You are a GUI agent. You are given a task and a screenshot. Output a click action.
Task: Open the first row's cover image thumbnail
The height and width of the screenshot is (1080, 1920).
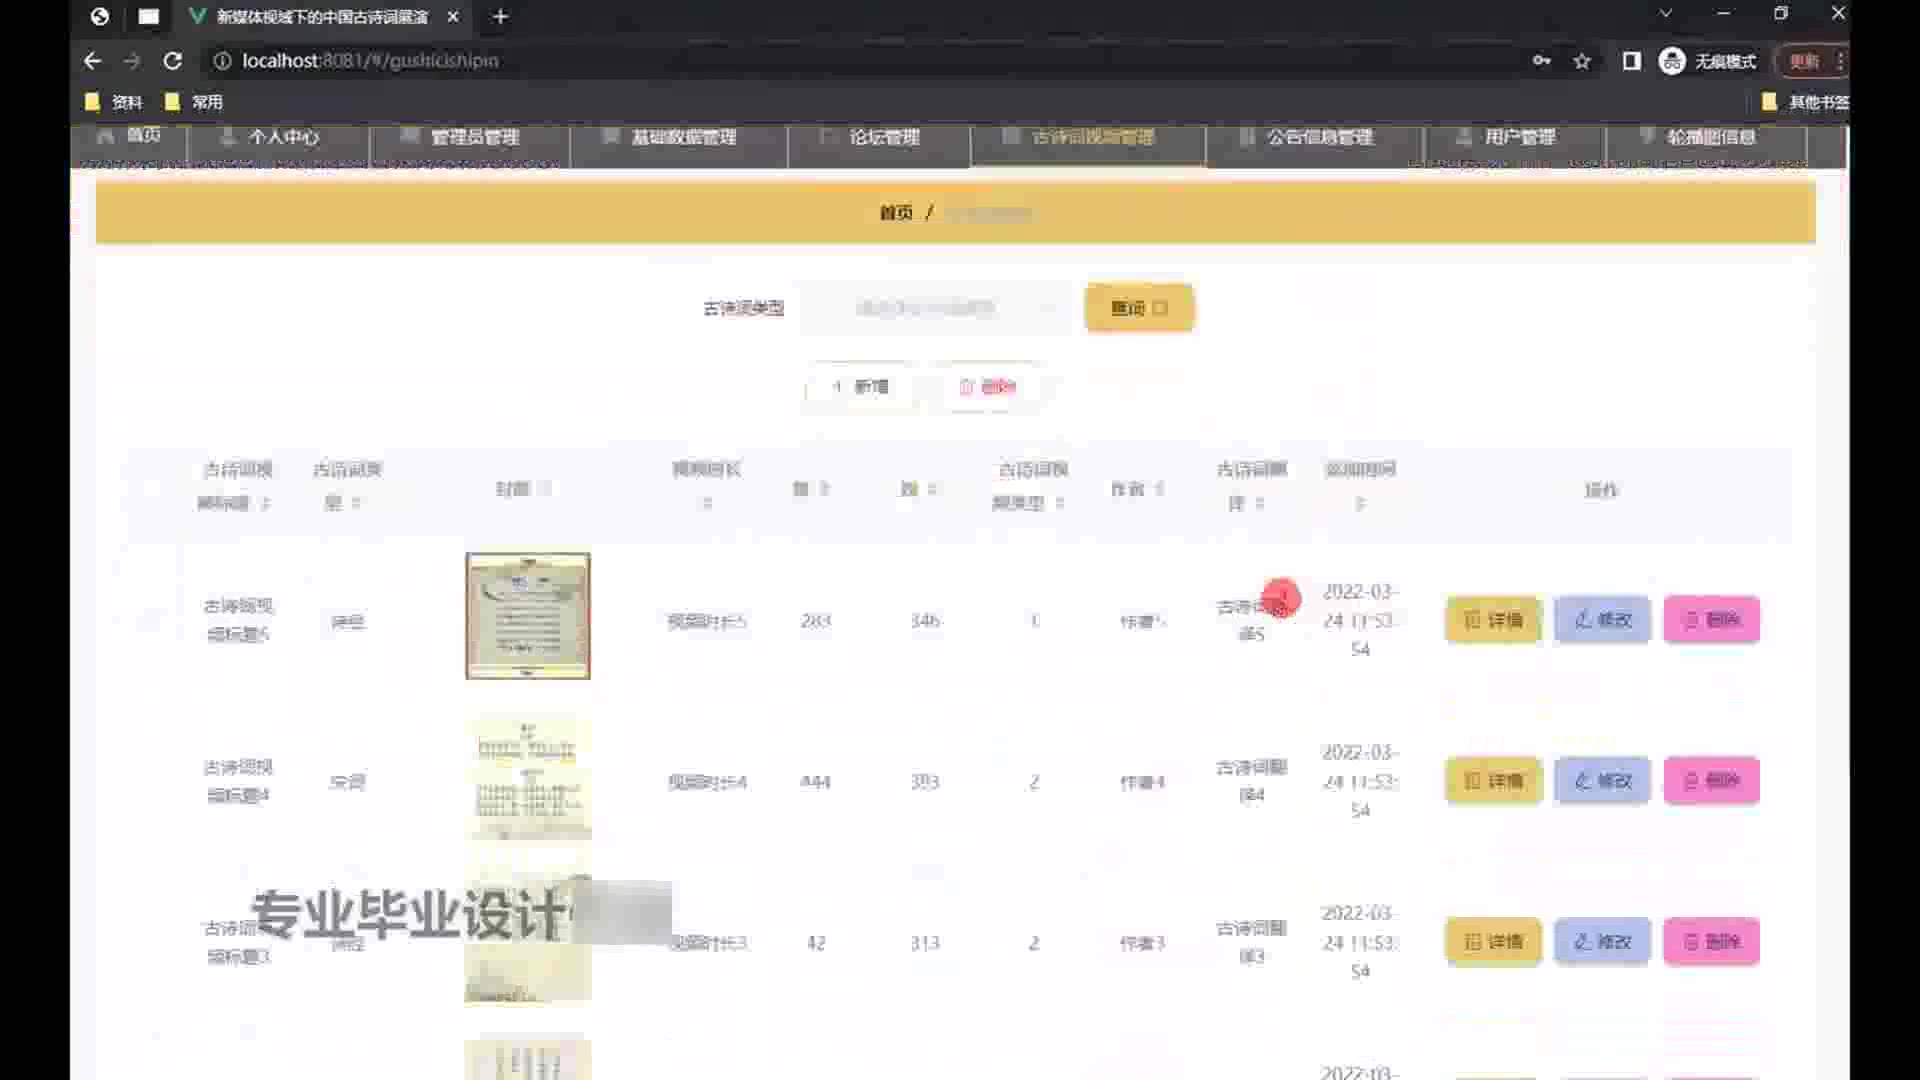click(x=528, y=616)
